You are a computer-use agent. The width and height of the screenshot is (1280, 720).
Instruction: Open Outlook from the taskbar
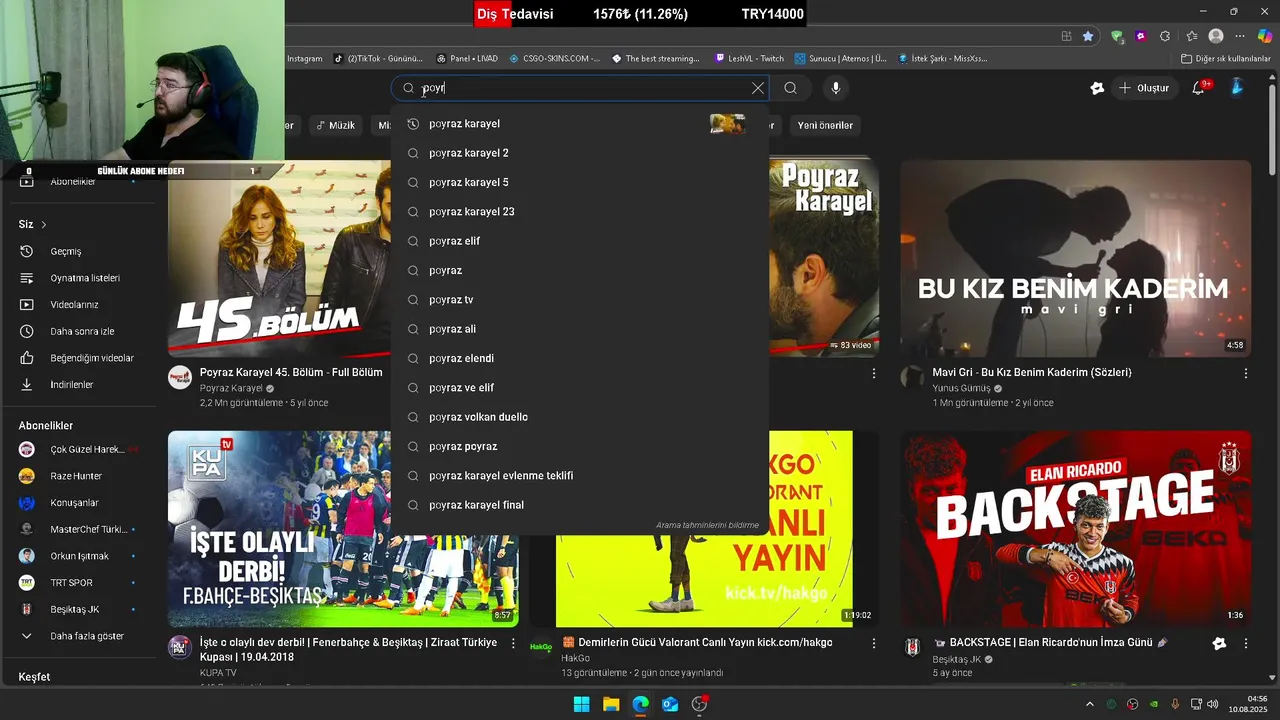coord(670,704)
